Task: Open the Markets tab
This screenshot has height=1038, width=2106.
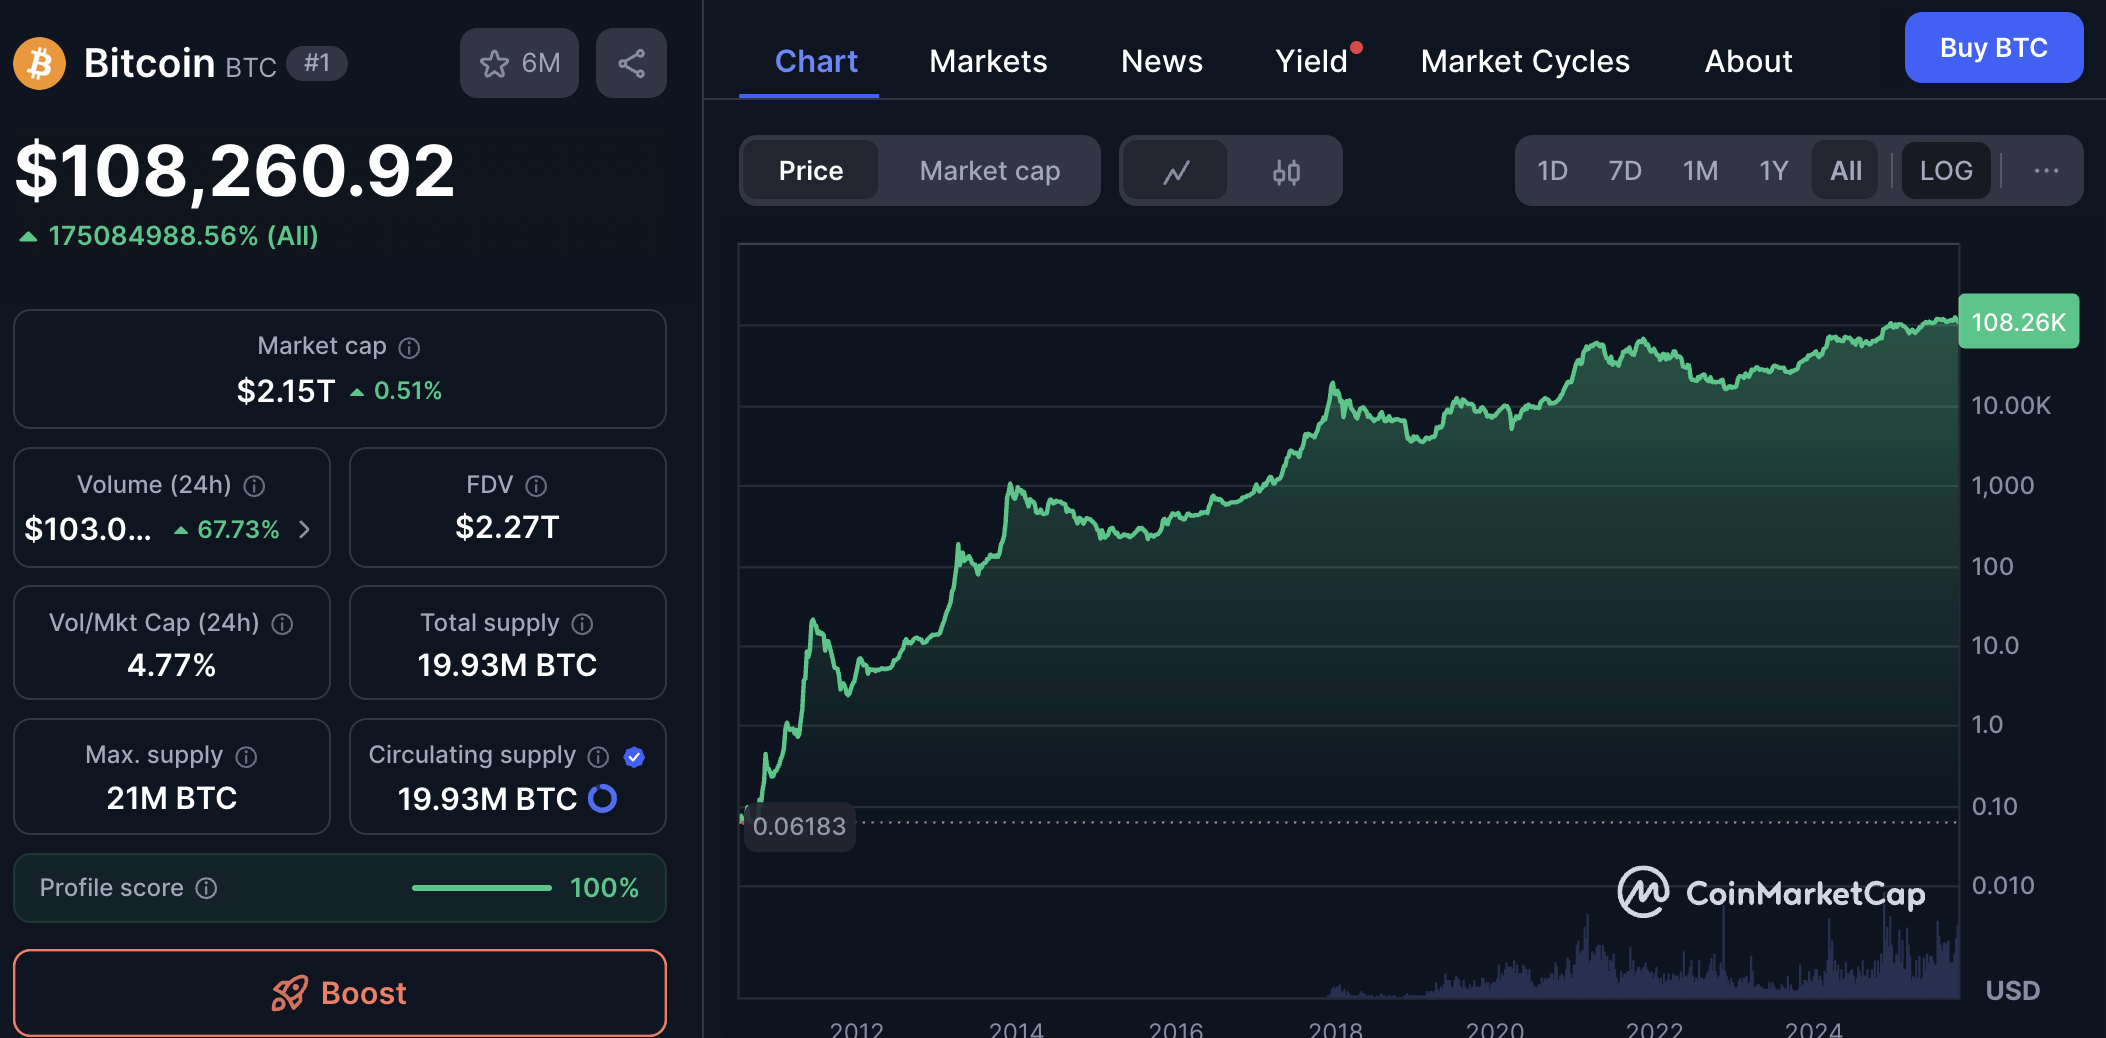Action: click(x=988, y=62)
